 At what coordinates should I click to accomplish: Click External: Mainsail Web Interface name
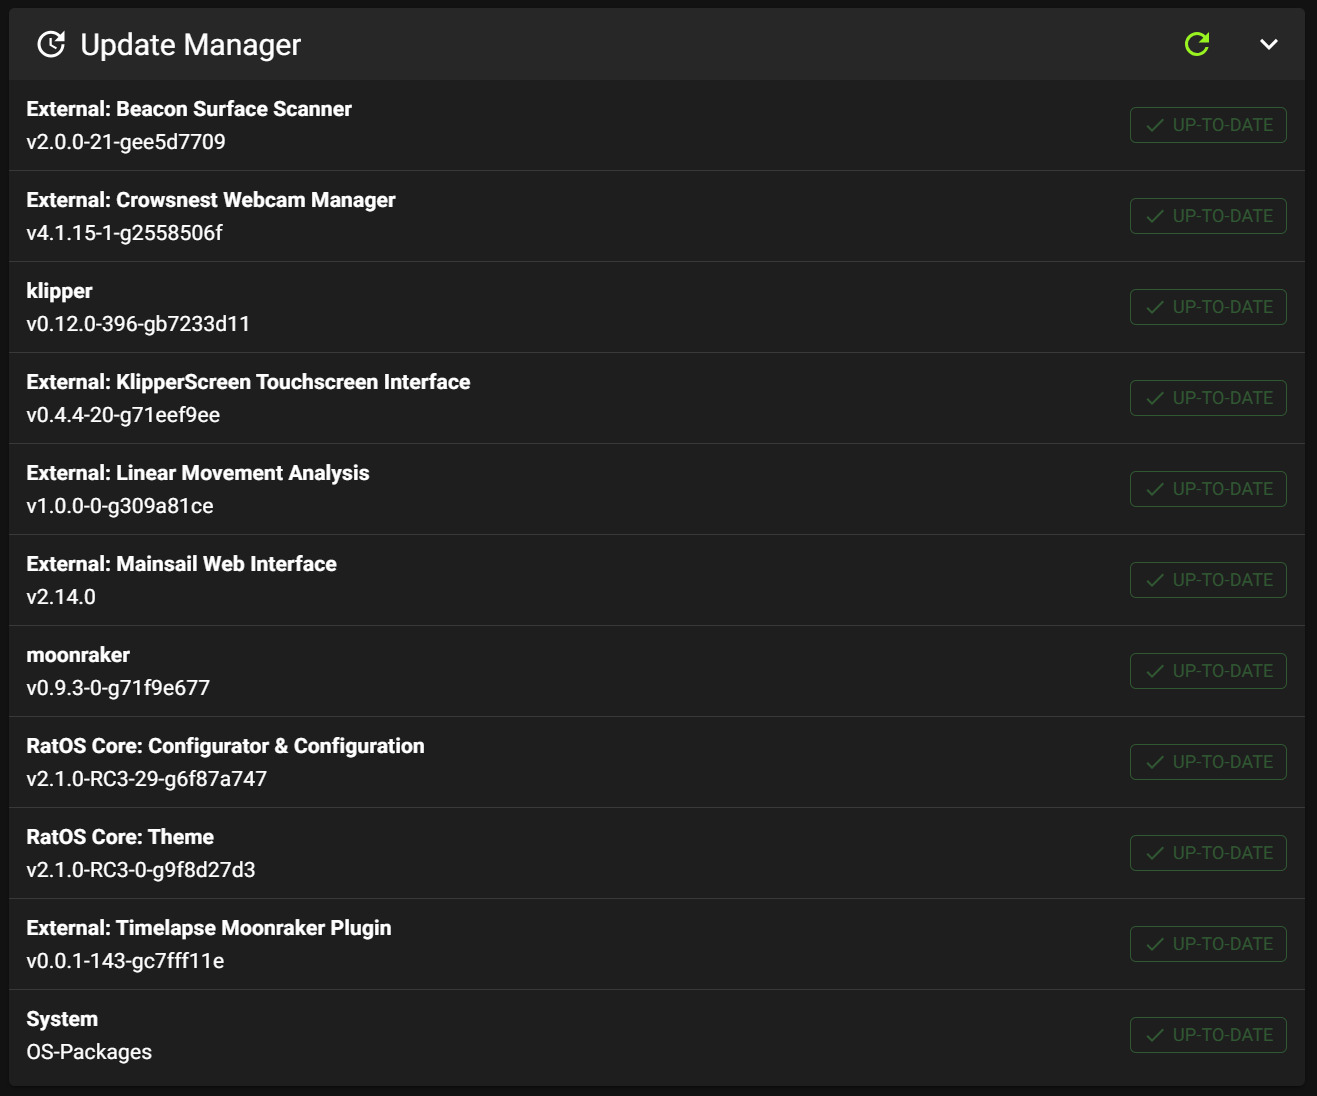click(181, 564)
